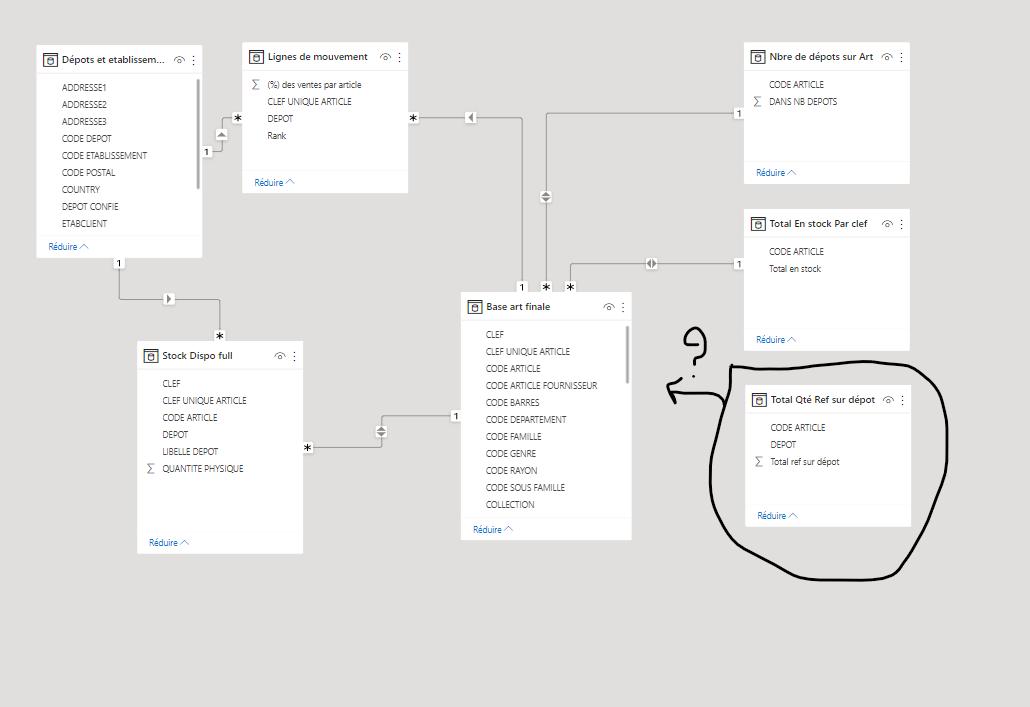Select bidirectional arrow on Nbre de dépots relationship line
Viewport: 1030px width, 707px height.
[545, 196]
